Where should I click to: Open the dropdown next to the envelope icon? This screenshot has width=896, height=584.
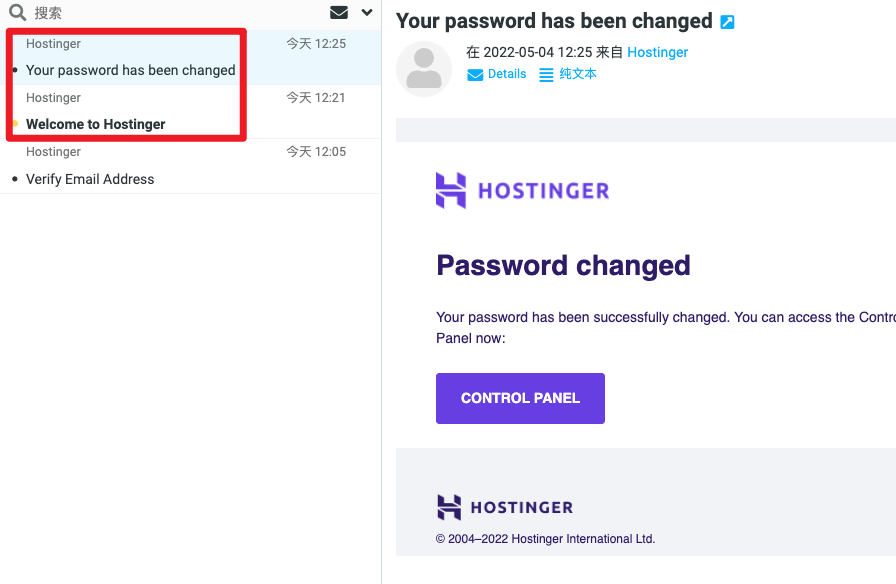coord(366,13)
